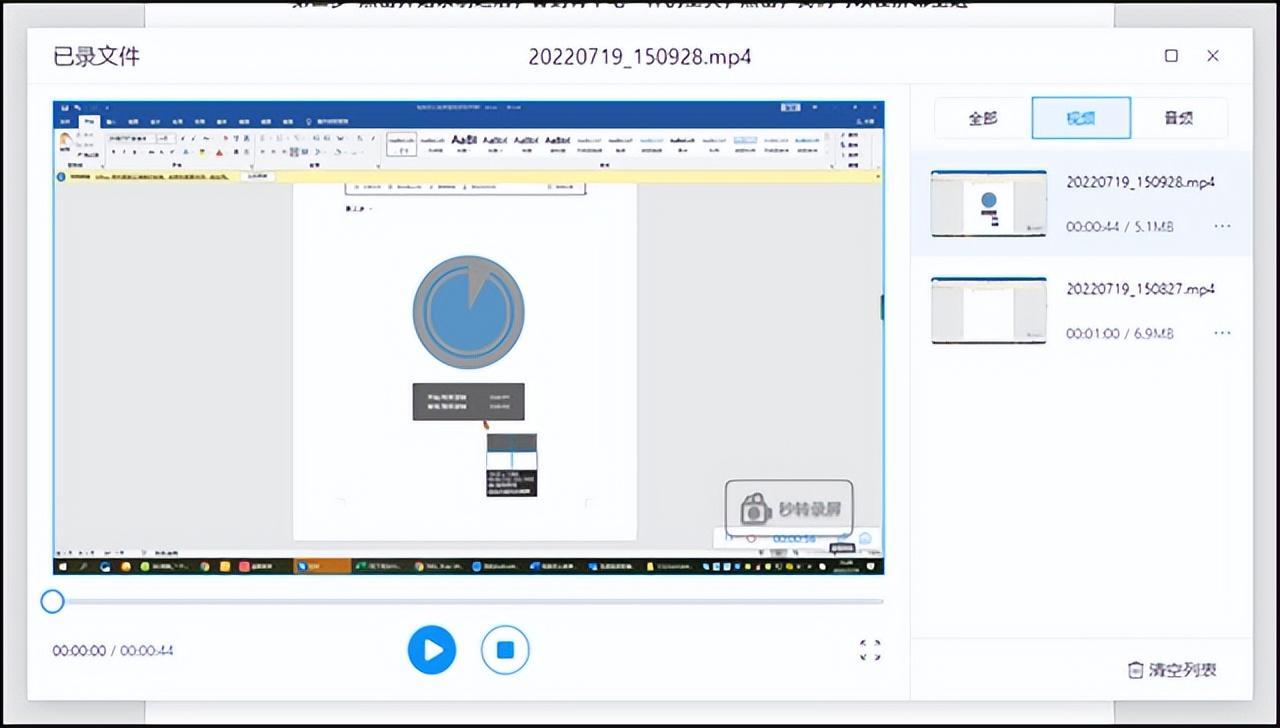The width and height of the screenshot is (1280, 728).
Task: Play the recorded video
Action: 432,650
